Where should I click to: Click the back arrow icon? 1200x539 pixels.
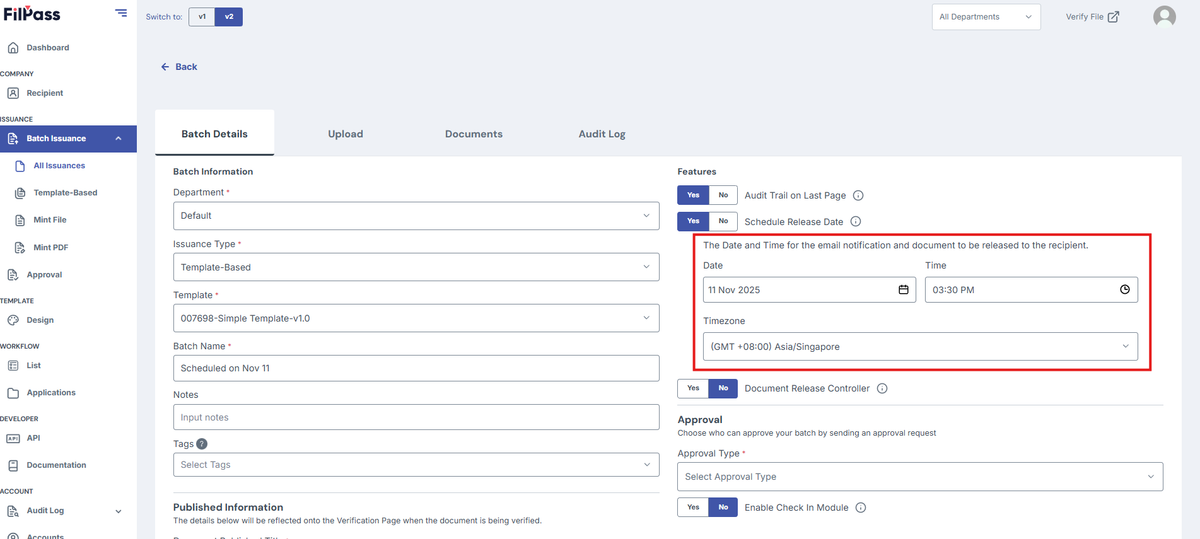(x=165, y=67)
